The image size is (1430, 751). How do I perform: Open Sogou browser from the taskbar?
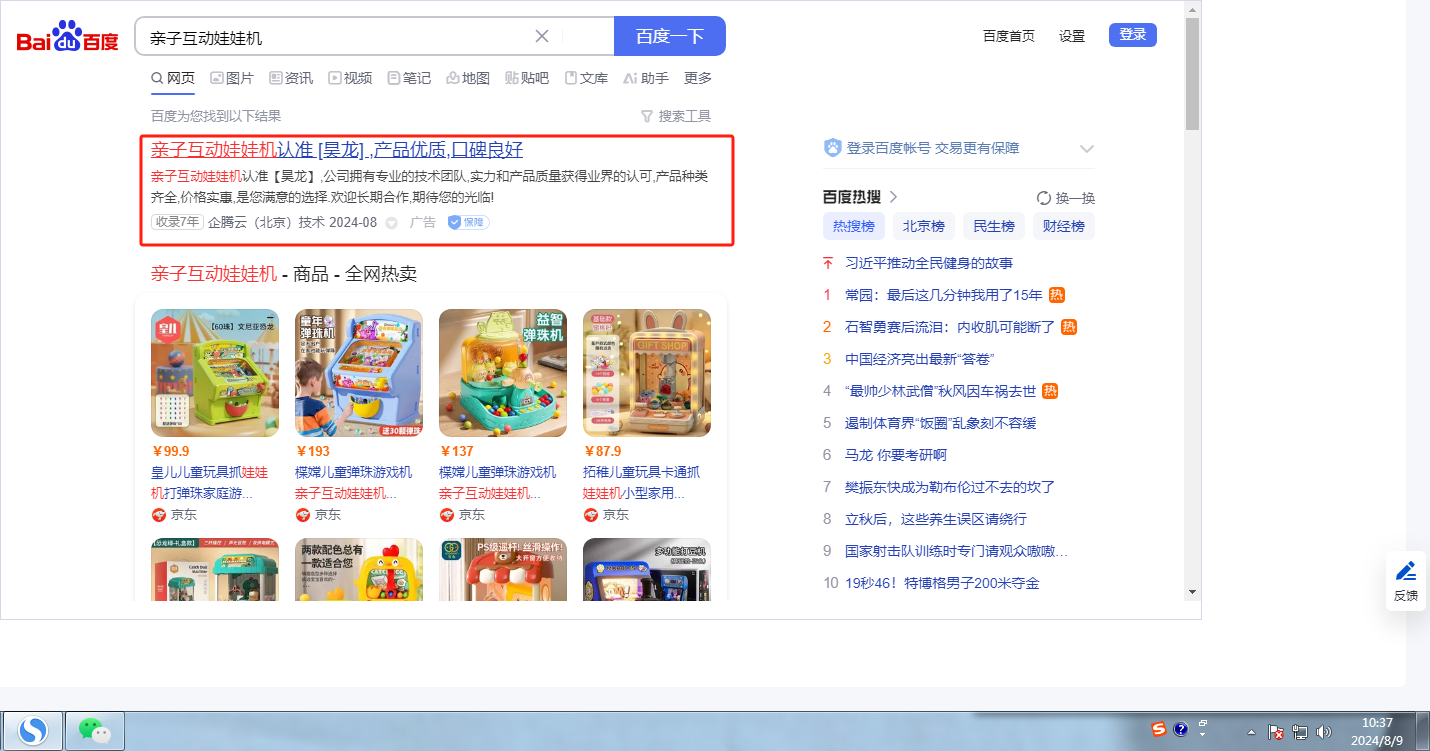point(33,731)
